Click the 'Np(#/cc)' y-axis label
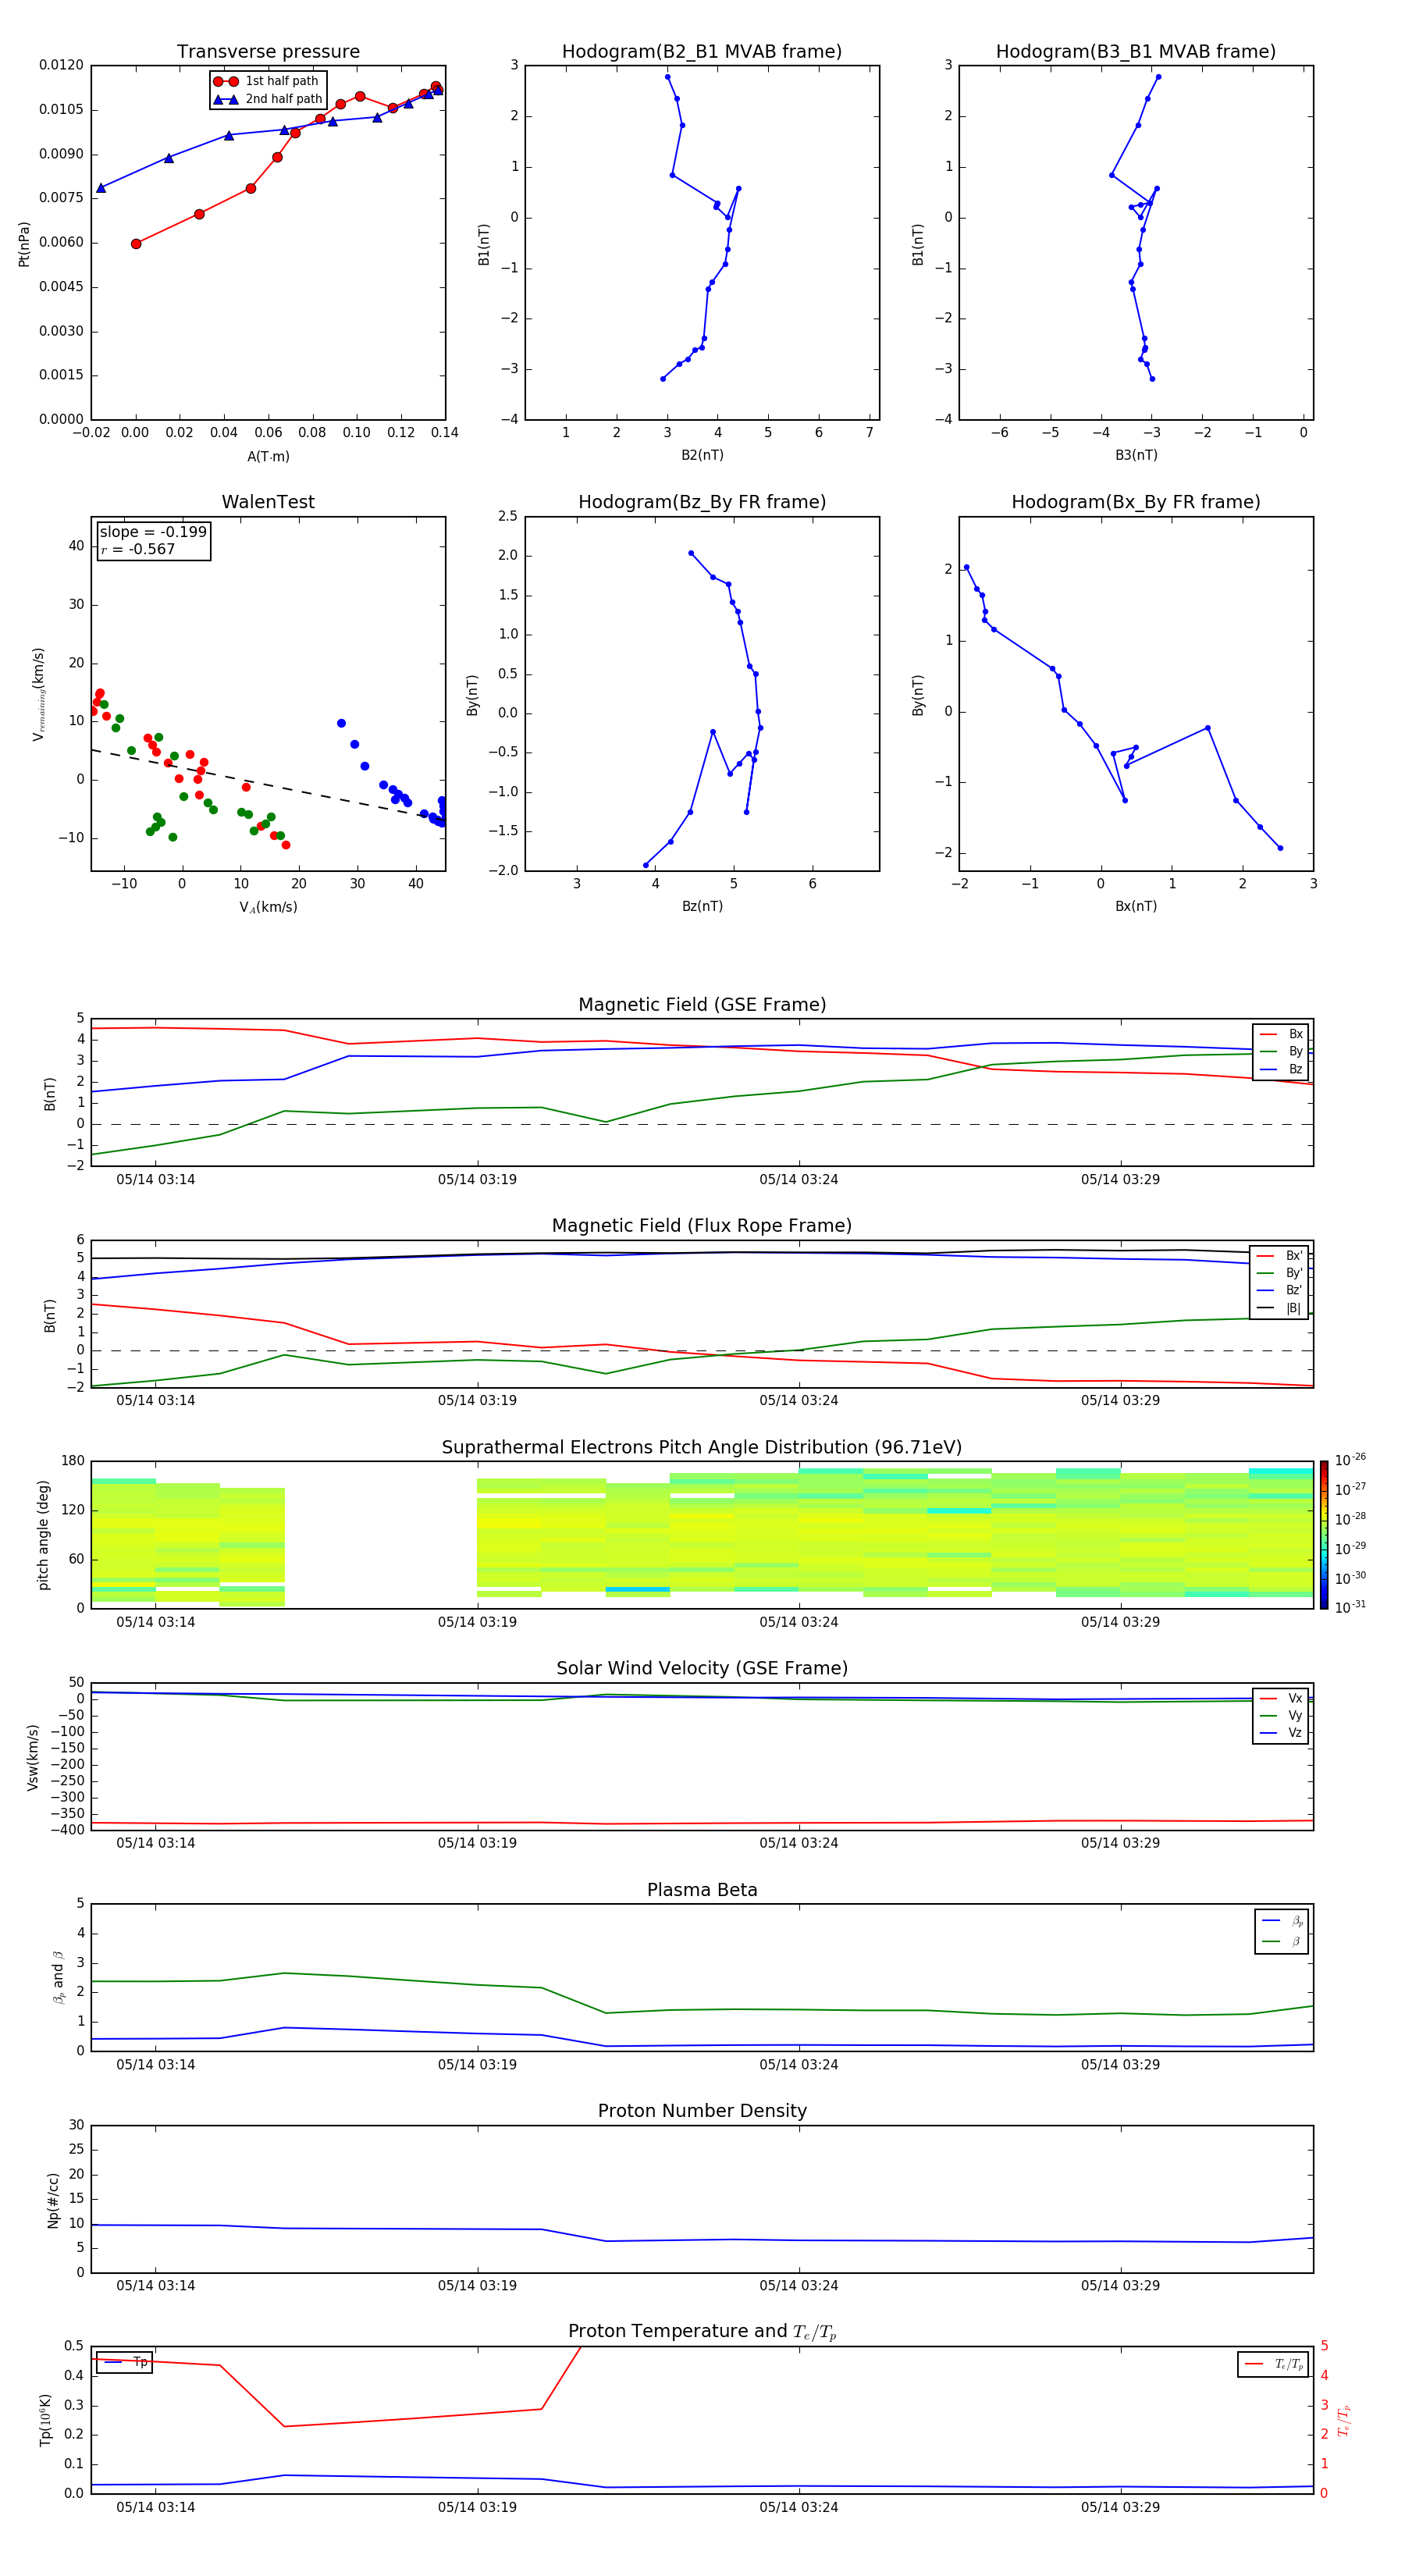The image size is (1405, 2576). pos(53,2199)
